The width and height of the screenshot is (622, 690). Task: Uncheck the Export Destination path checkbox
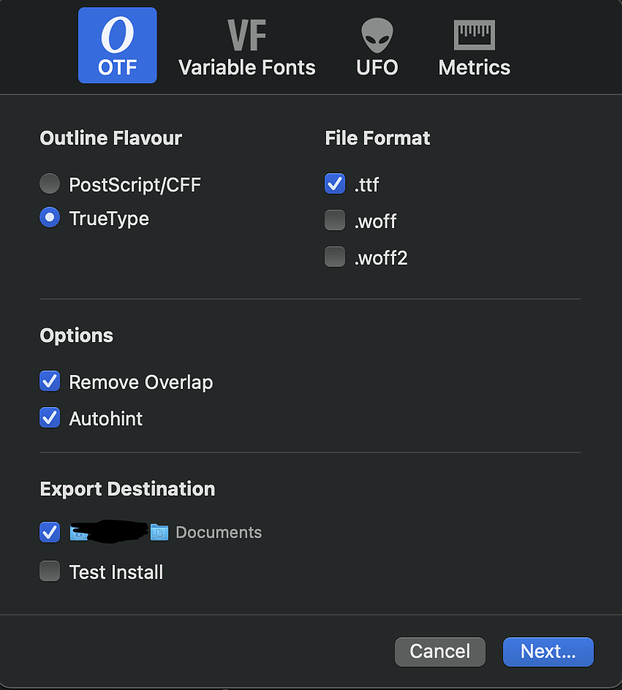click(50, 532)
